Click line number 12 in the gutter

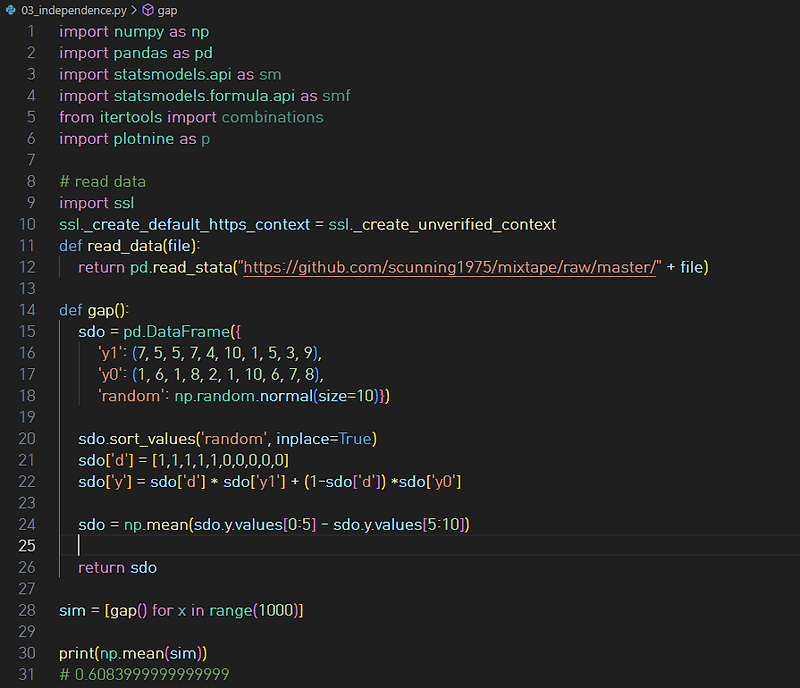(x=25, y=267)
